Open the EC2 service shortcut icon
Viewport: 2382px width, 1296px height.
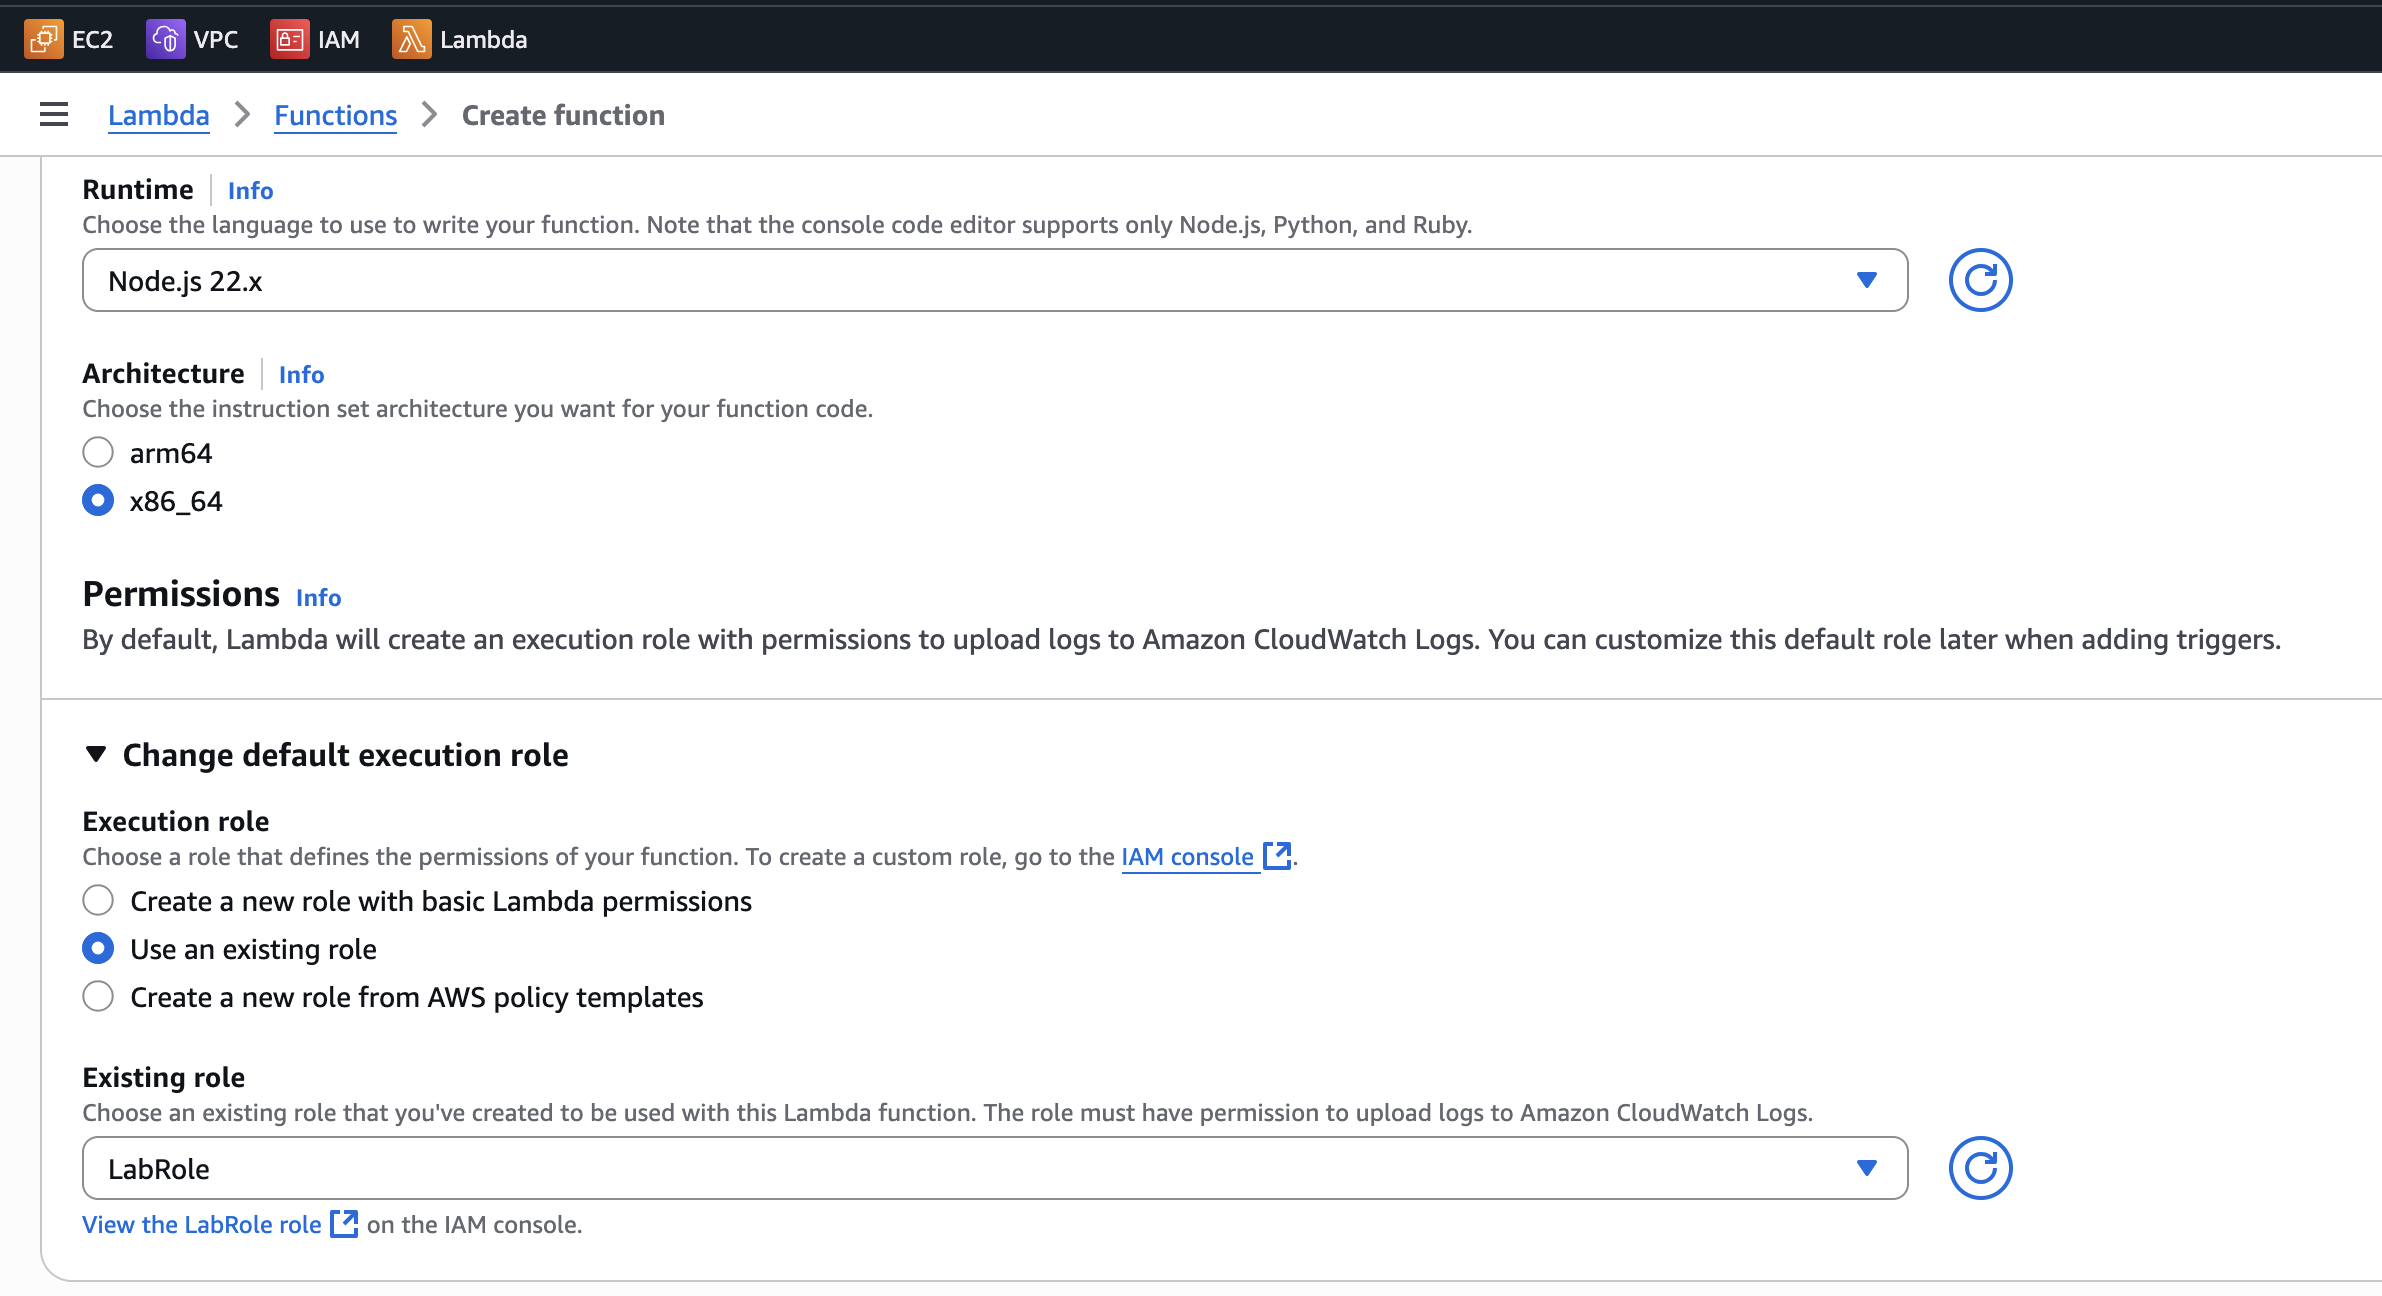tap(43, 39)
